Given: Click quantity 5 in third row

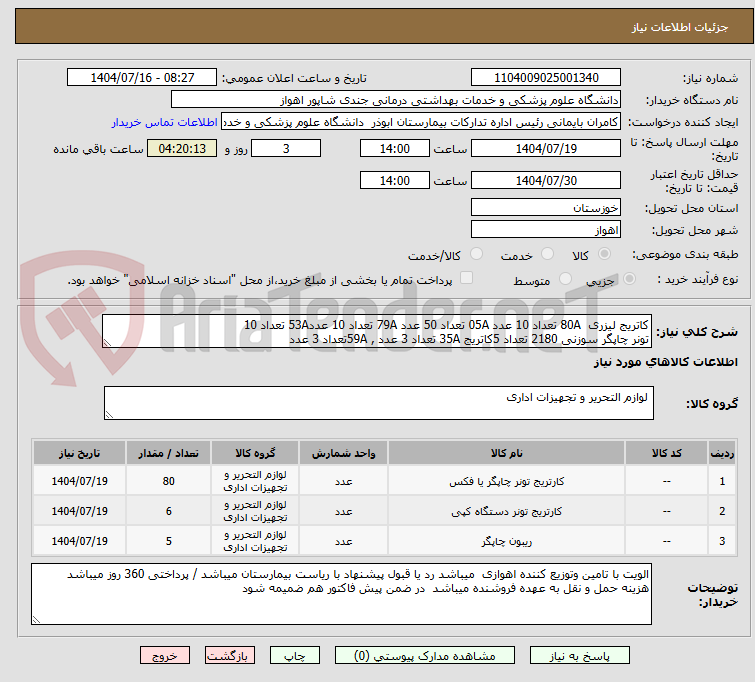Looking at the screenshot, I should [169, 541].
